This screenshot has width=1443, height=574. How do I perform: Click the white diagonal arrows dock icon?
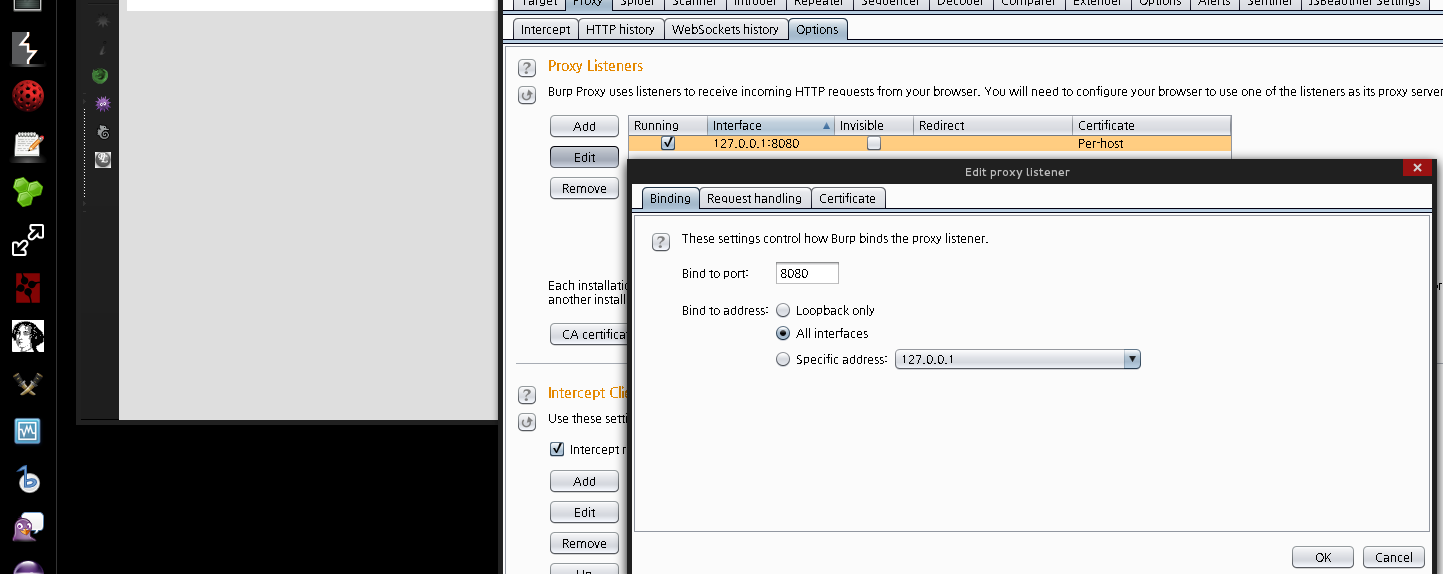click(x=27, y=240)
